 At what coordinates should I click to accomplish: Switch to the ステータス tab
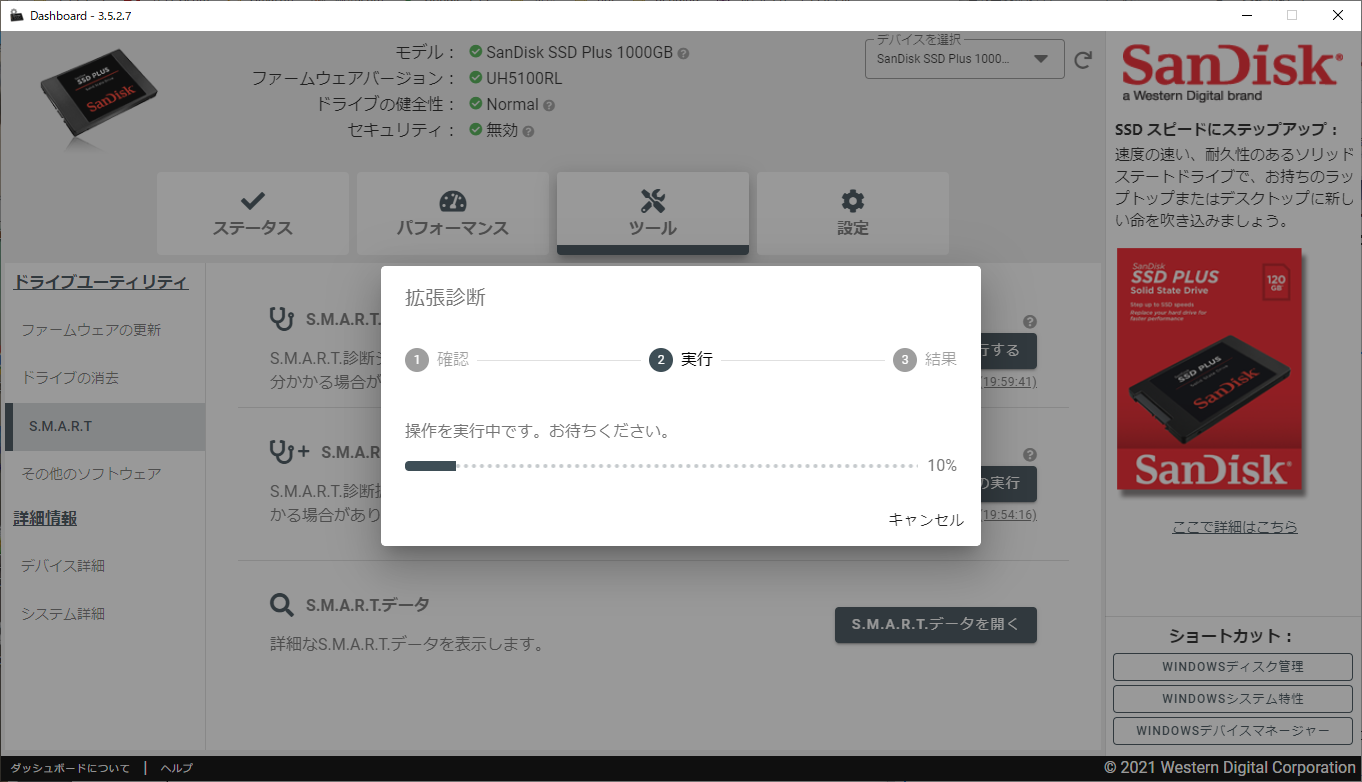253,213
